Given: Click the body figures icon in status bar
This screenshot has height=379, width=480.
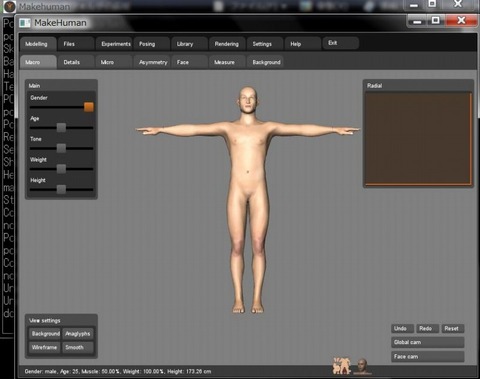Looking at the screenshot, I should click(x=342, y=366).
